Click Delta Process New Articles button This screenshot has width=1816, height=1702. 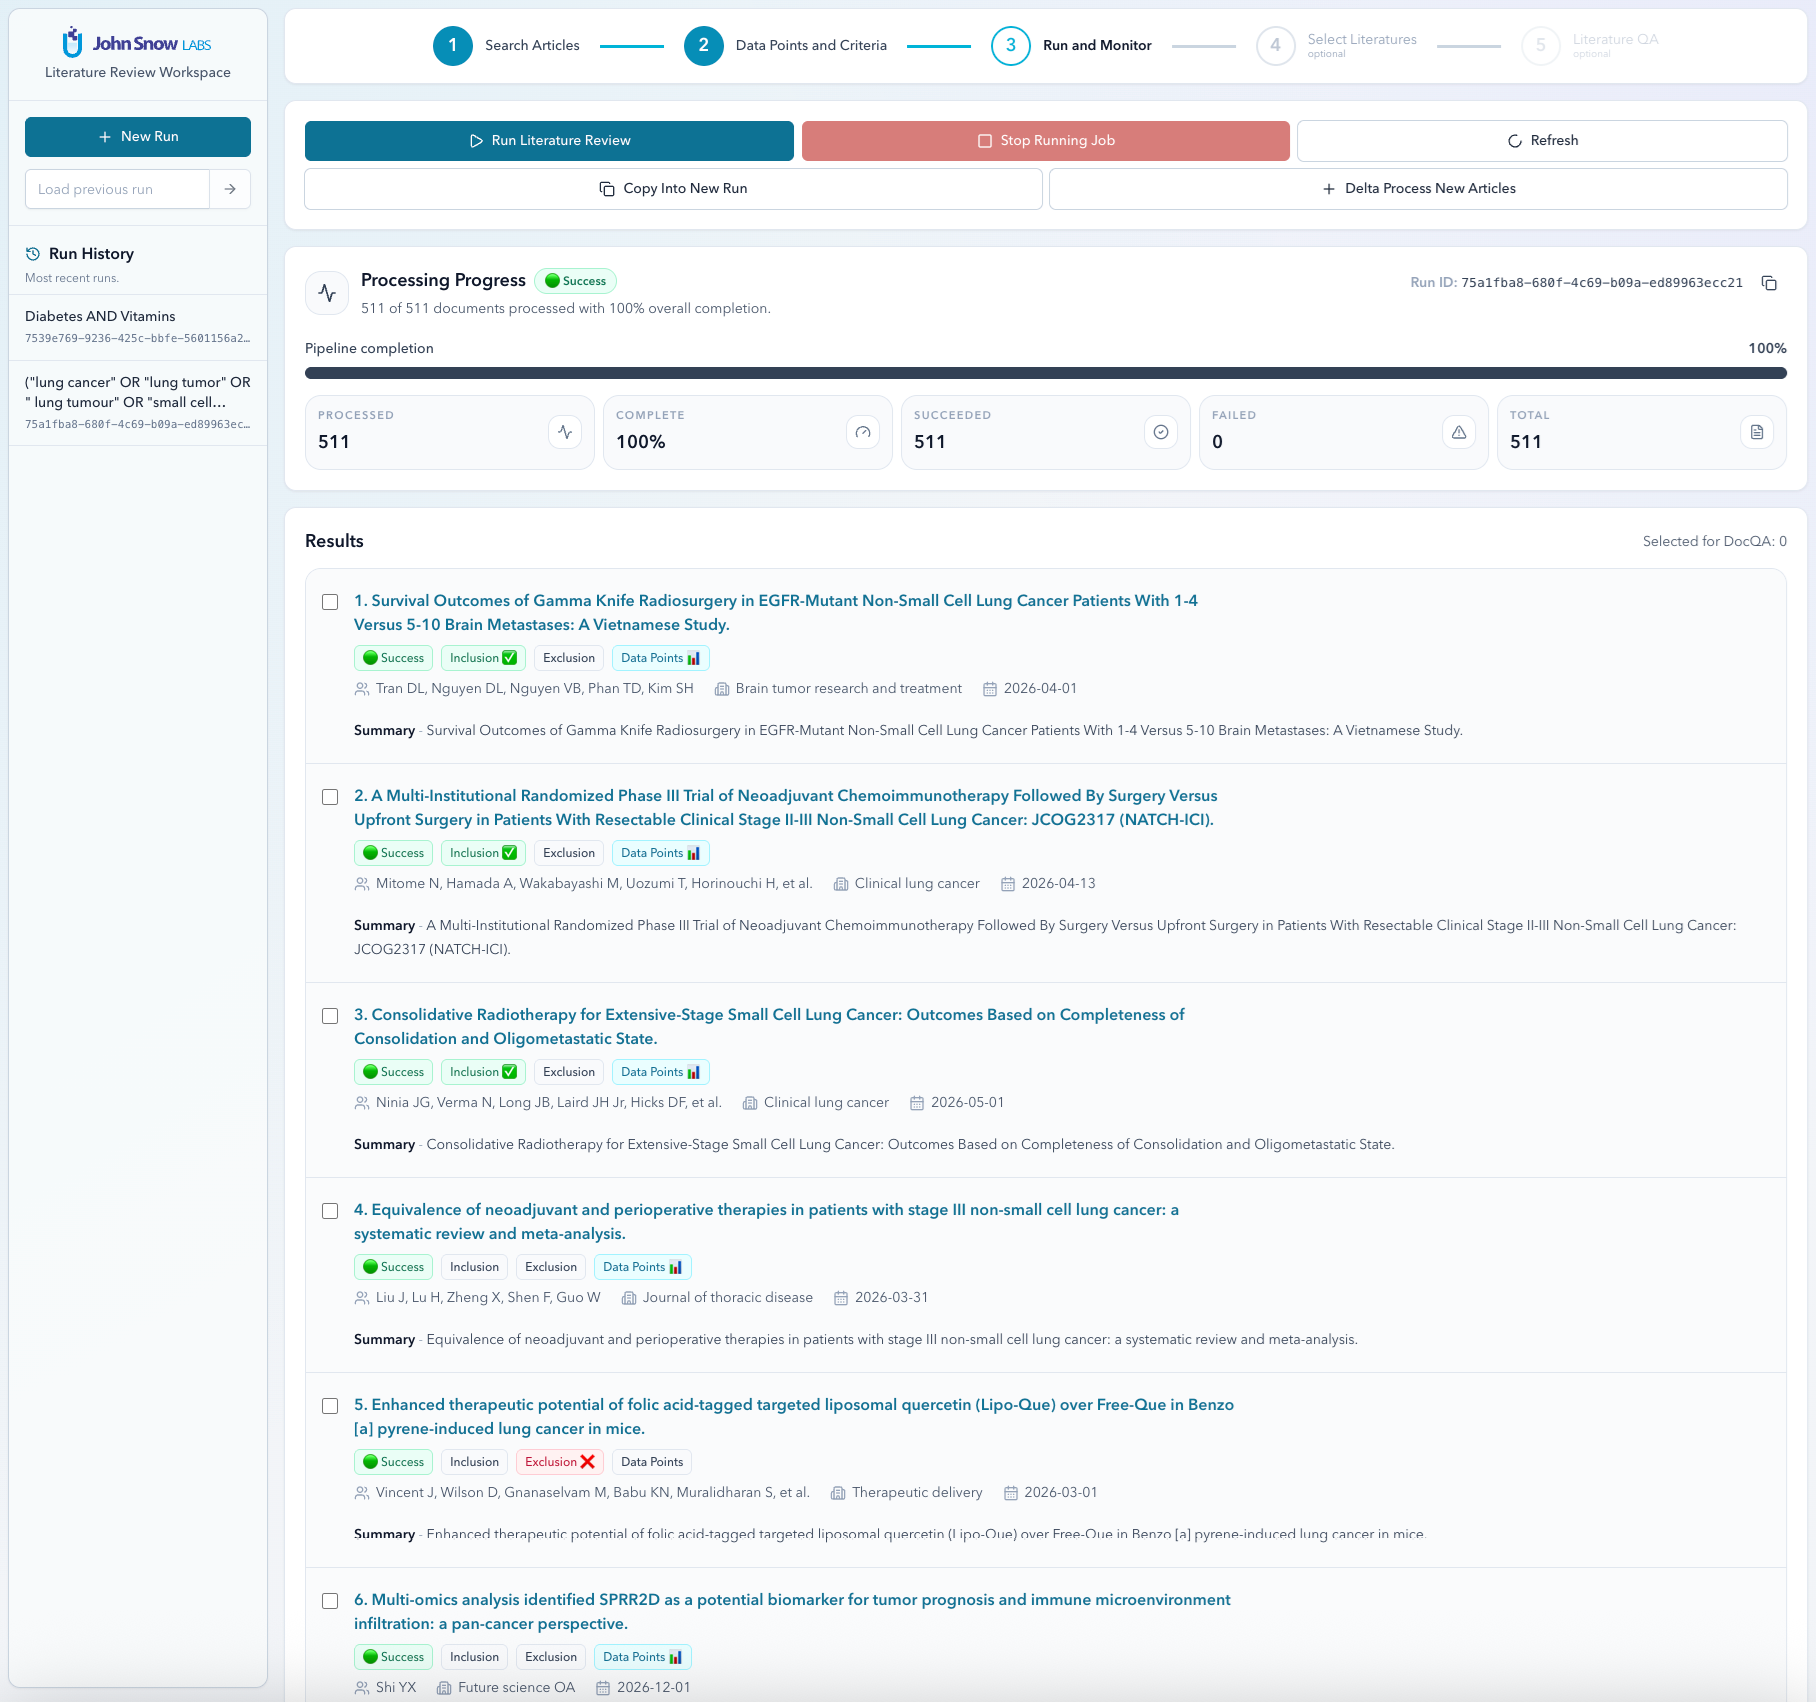click(1418, 189)
